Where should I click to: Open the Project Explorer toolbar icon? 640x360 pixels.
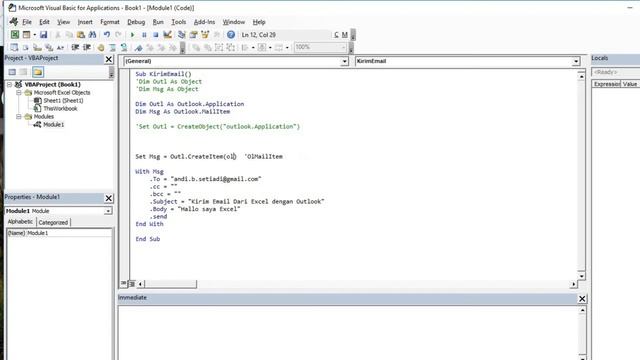[x=182, y=35]
